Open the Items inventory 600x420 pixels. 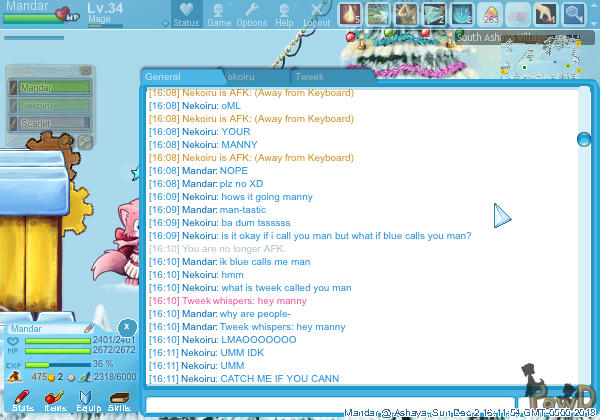click(54, 401)
